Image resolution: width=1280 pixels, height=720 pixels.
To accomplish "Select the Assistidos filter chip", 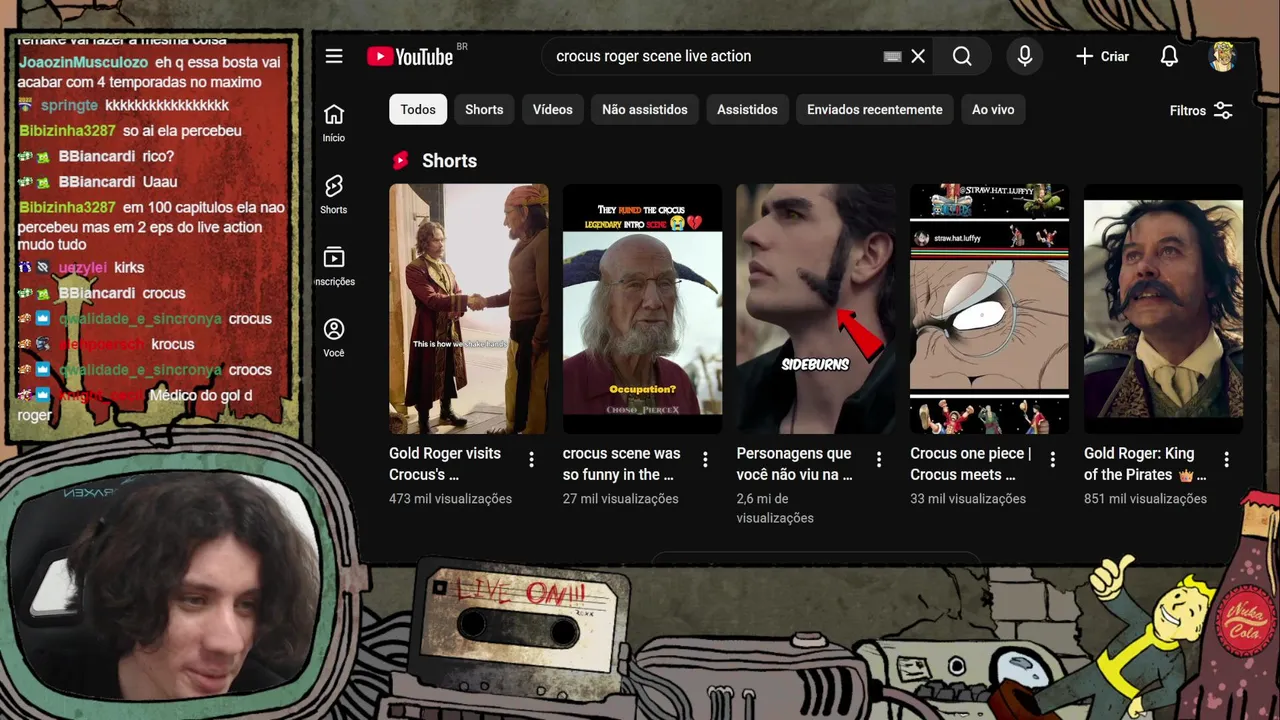I will click(x=747, y=110).
